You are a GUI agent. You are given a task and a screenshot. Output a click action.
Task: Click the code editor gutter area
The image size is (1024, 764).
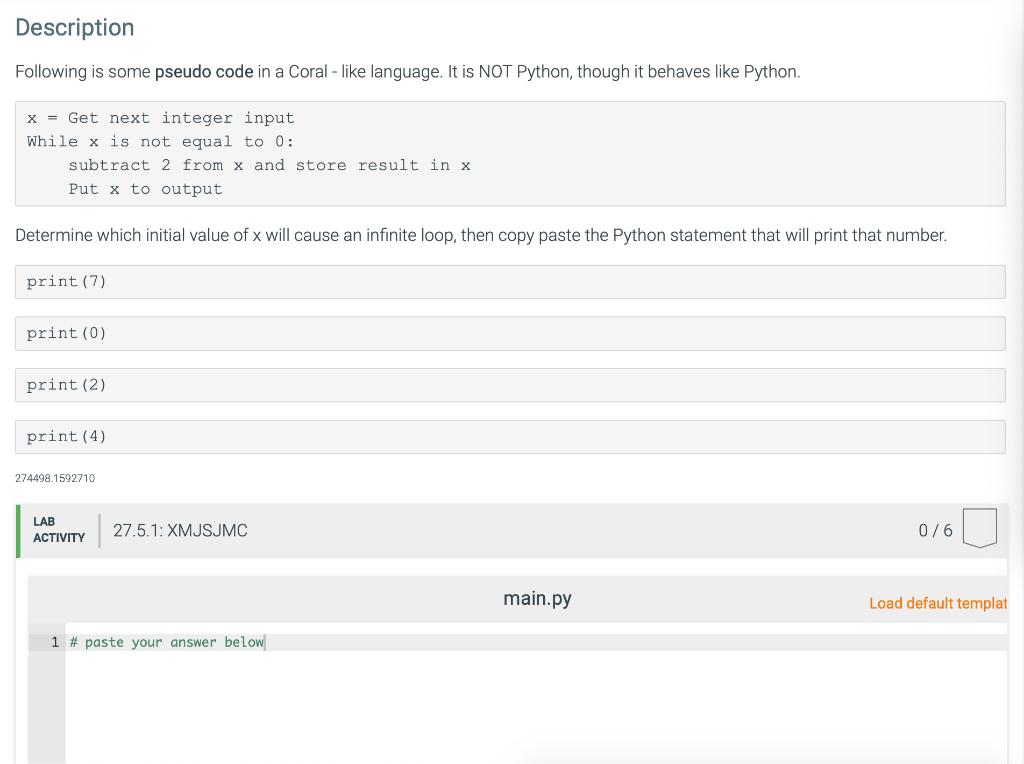pos(50,700)
